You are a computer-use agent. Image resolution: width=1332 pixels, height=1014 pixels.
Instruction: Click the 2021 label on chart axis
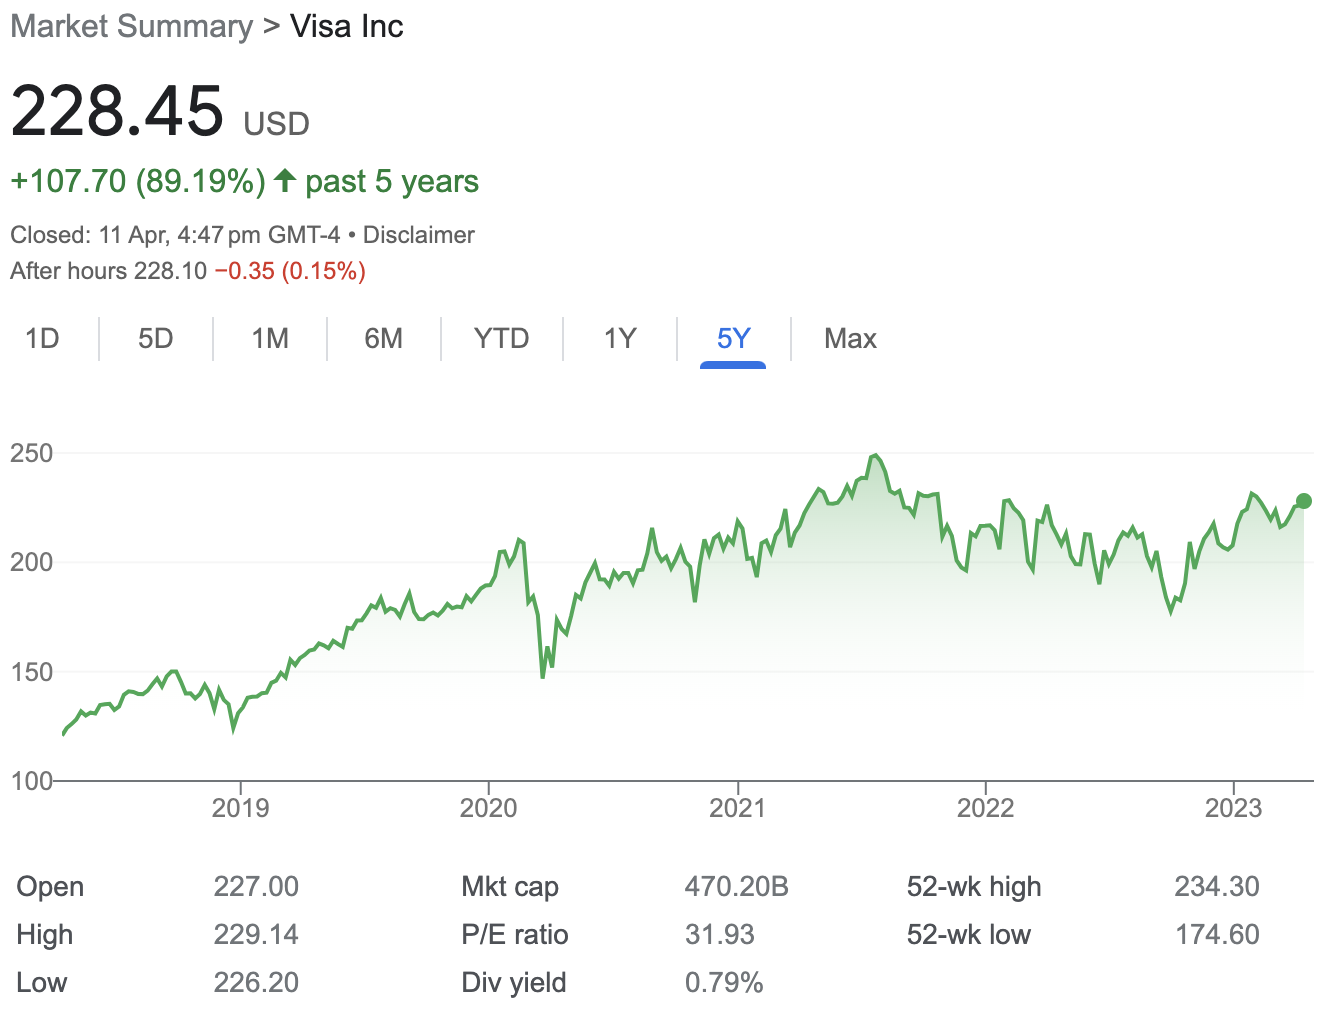tap(737, 808)
